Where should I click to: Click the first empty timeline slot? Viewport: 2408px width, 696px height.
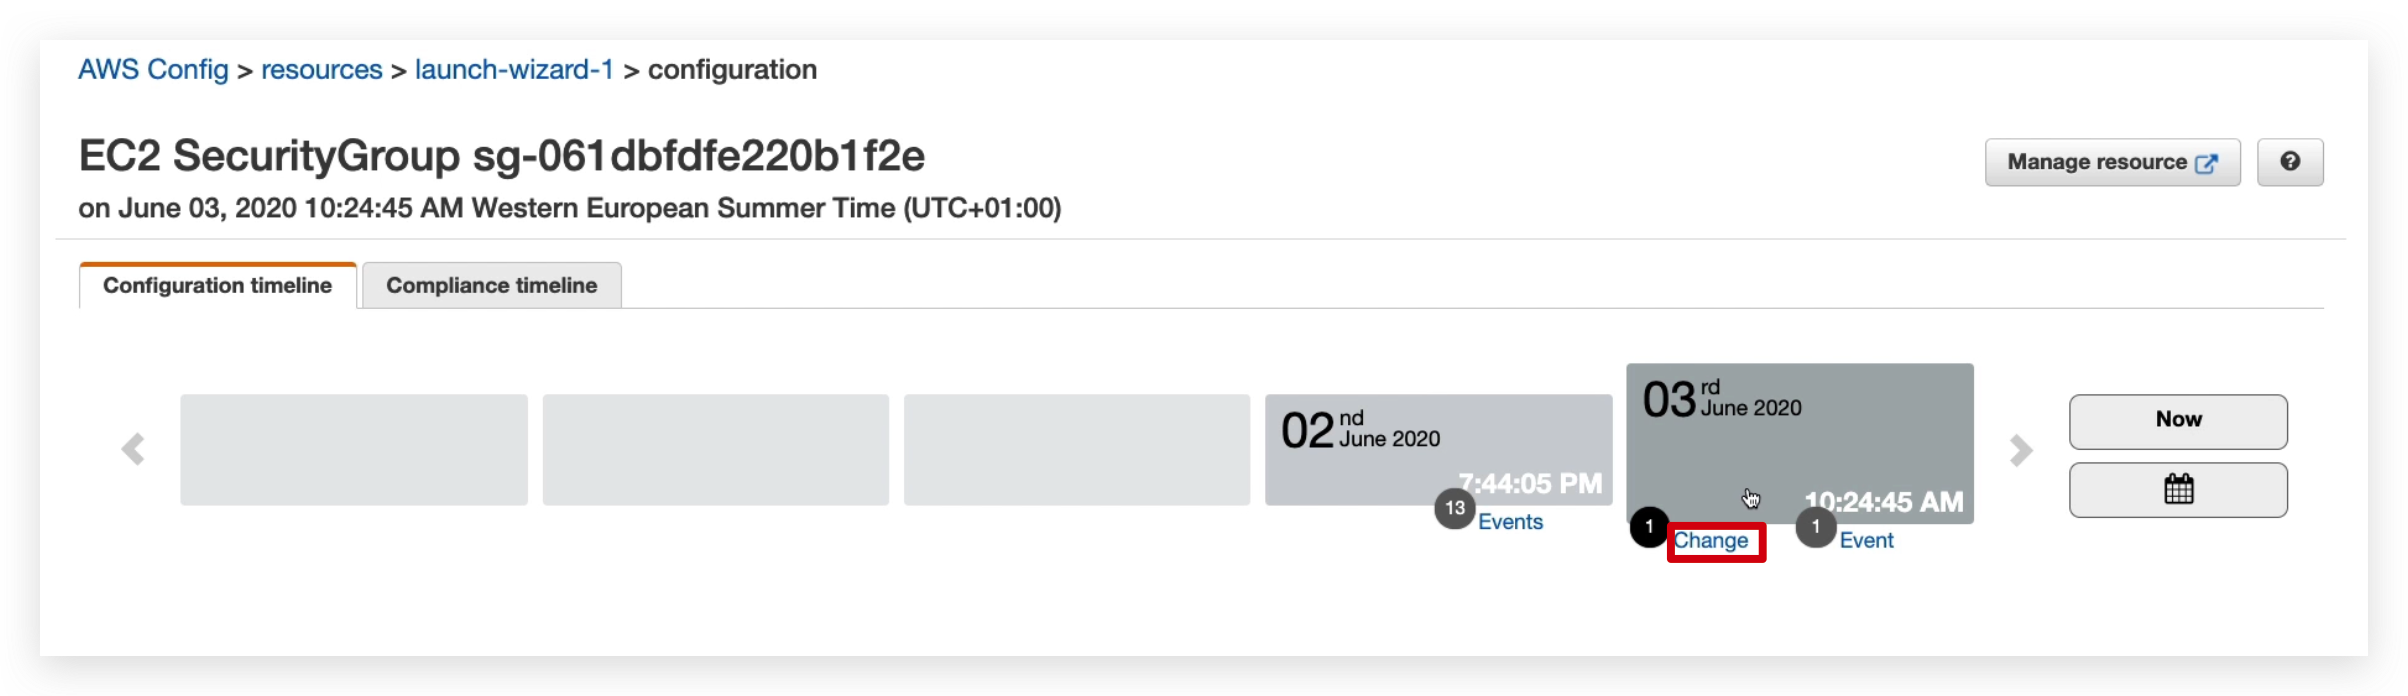tap(354, 449)
